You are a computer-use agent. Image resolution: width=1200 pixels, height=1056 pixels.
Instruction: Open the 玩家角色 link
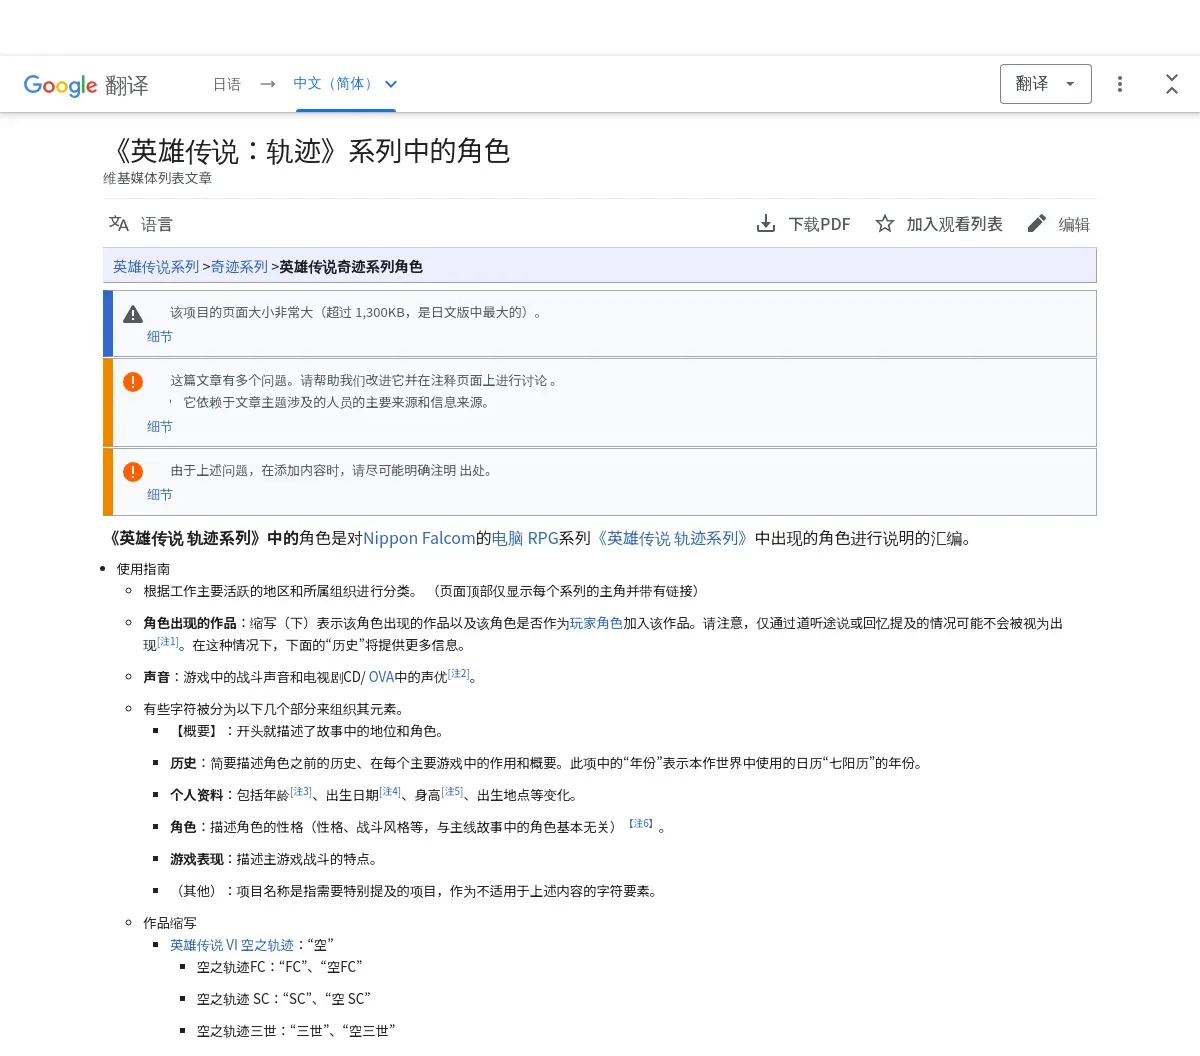pyautogui.click(x=596, y=623)
